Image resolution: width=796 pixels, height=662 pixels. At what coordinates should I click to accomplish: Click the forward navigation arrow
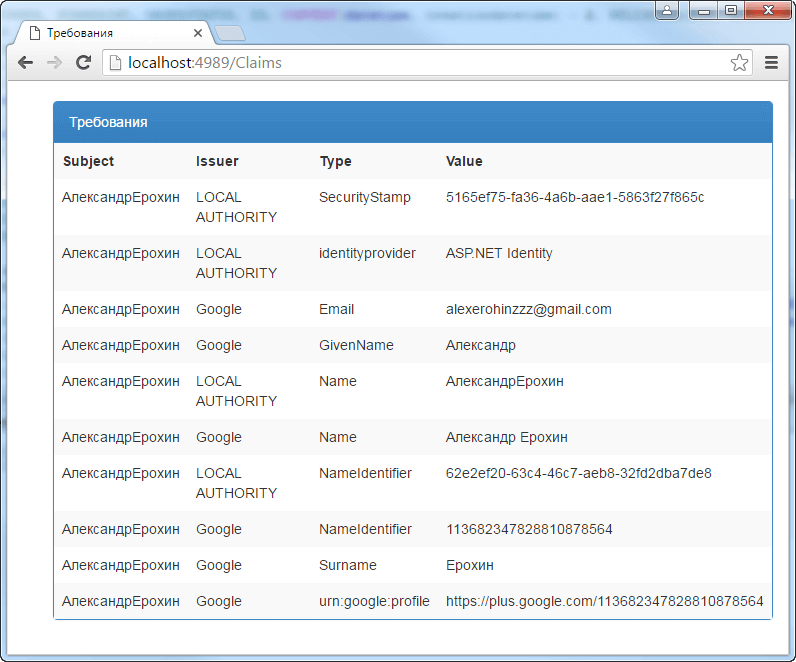tap(54, 62)
